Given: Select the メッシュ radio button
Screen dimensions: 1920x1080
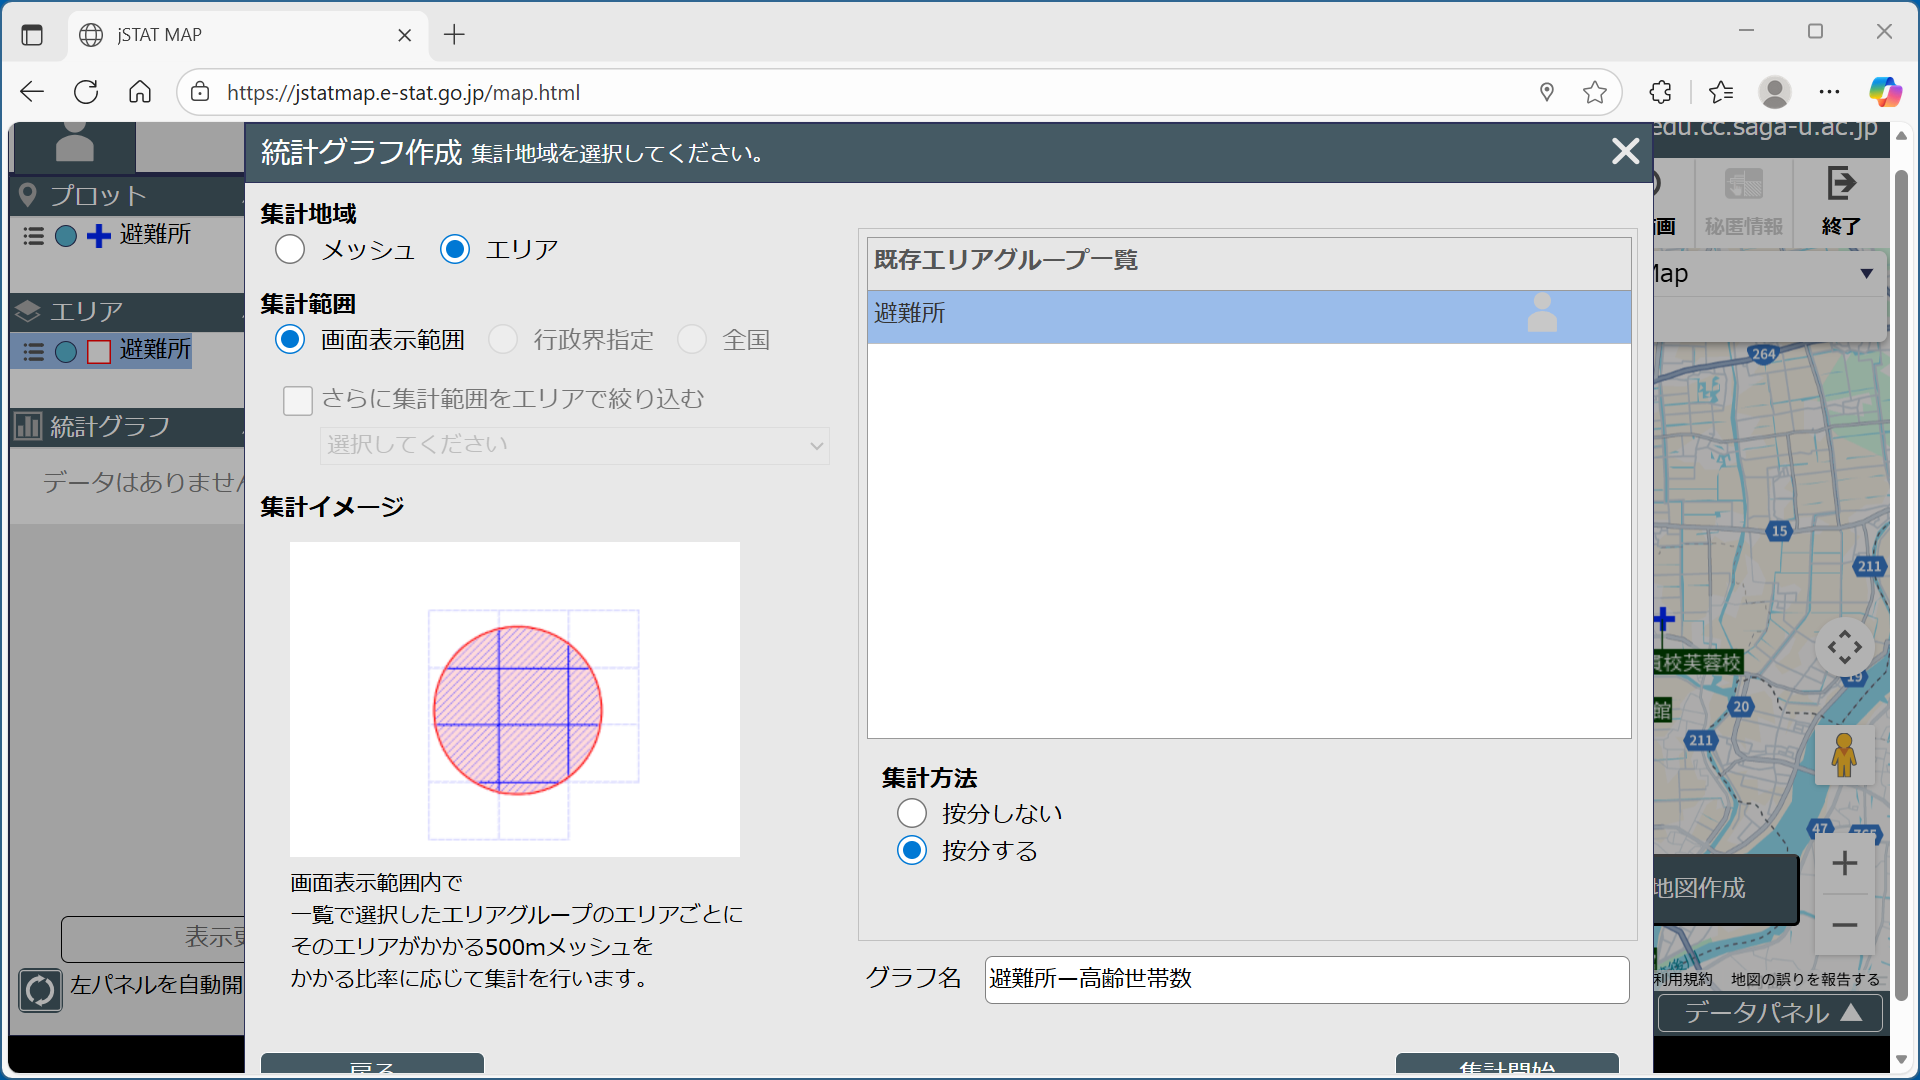Looking at the screenshot, I should 290,249.
